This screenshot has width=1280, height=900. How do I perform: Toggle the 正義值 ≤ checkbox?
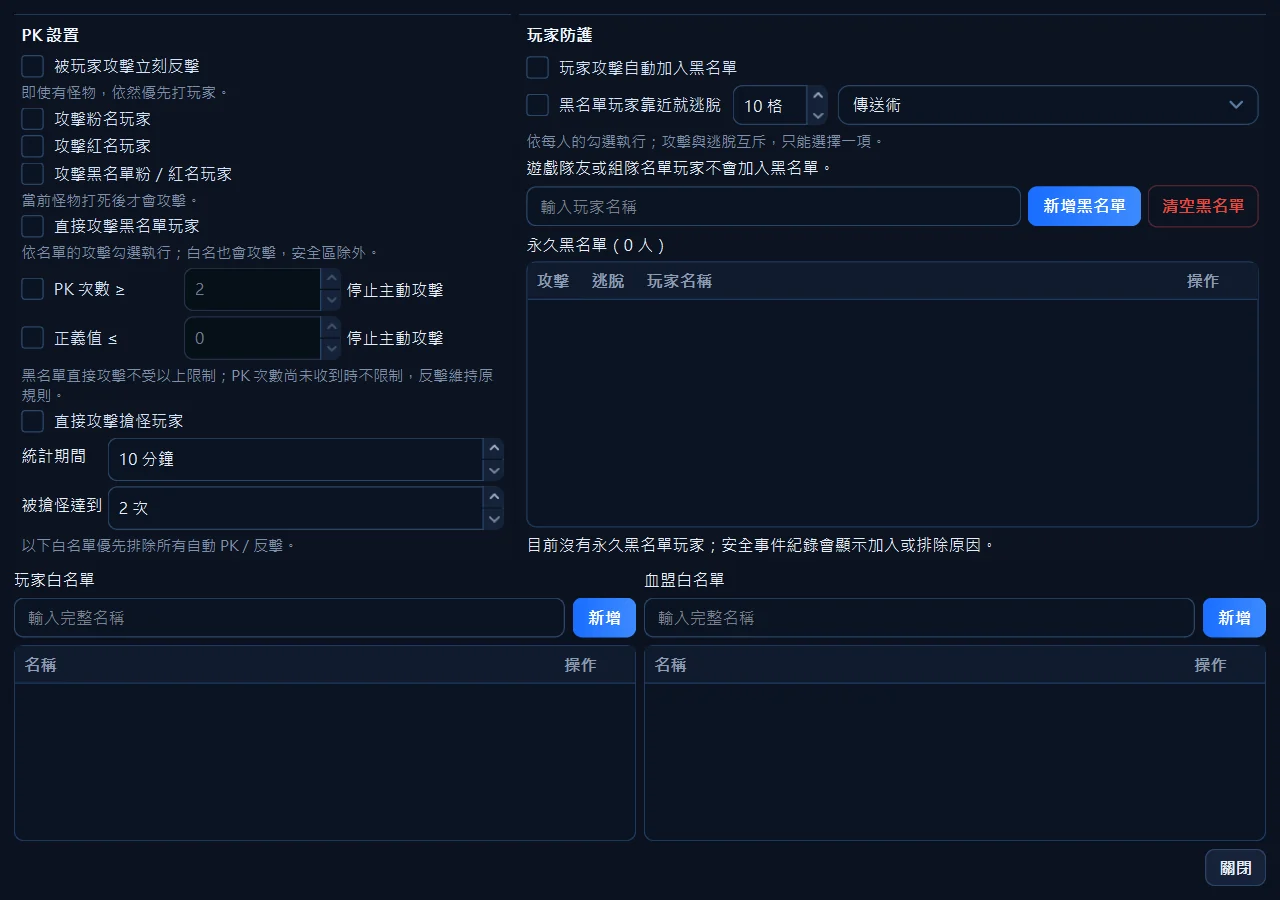(33, 337)
